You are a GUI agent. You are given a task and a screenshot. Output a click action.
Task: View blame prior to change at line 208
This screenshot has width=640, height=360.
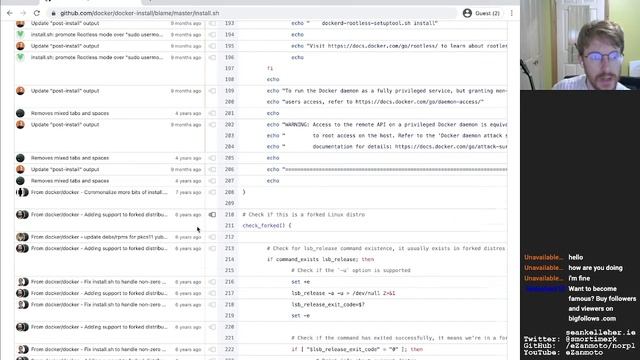(212, 192)
